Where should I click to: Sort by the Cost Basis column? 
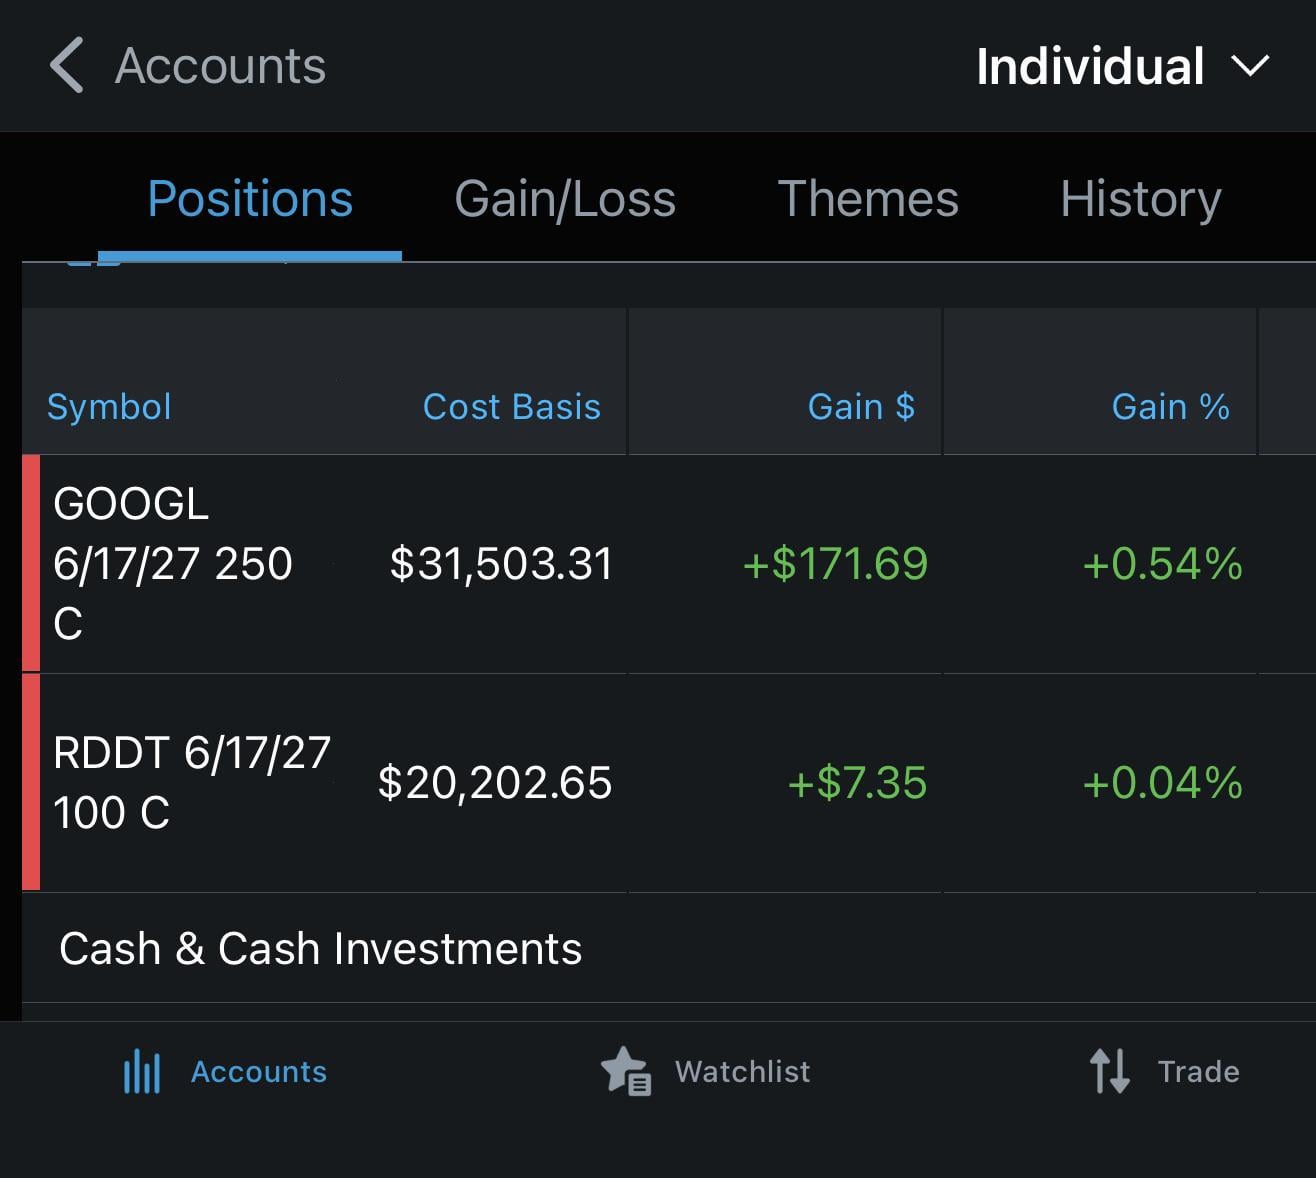(511, 407)
